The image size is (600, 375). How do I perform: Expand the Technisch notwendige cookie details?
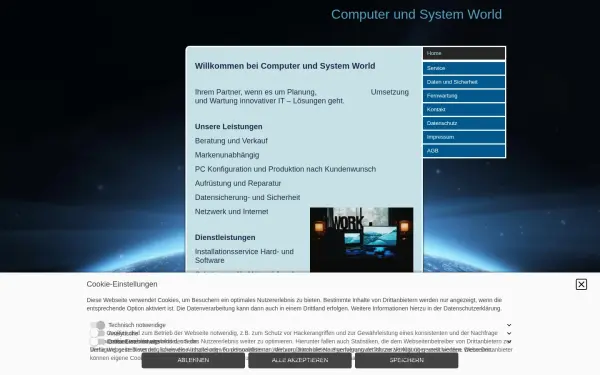click(509, 325)
